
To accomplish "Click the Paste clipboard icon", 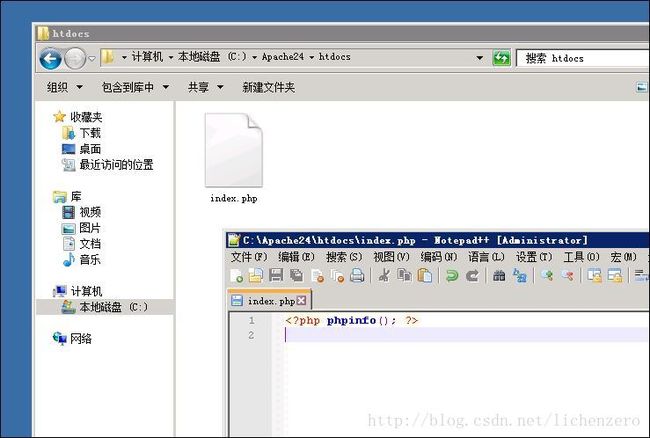I will coord(424,275).
